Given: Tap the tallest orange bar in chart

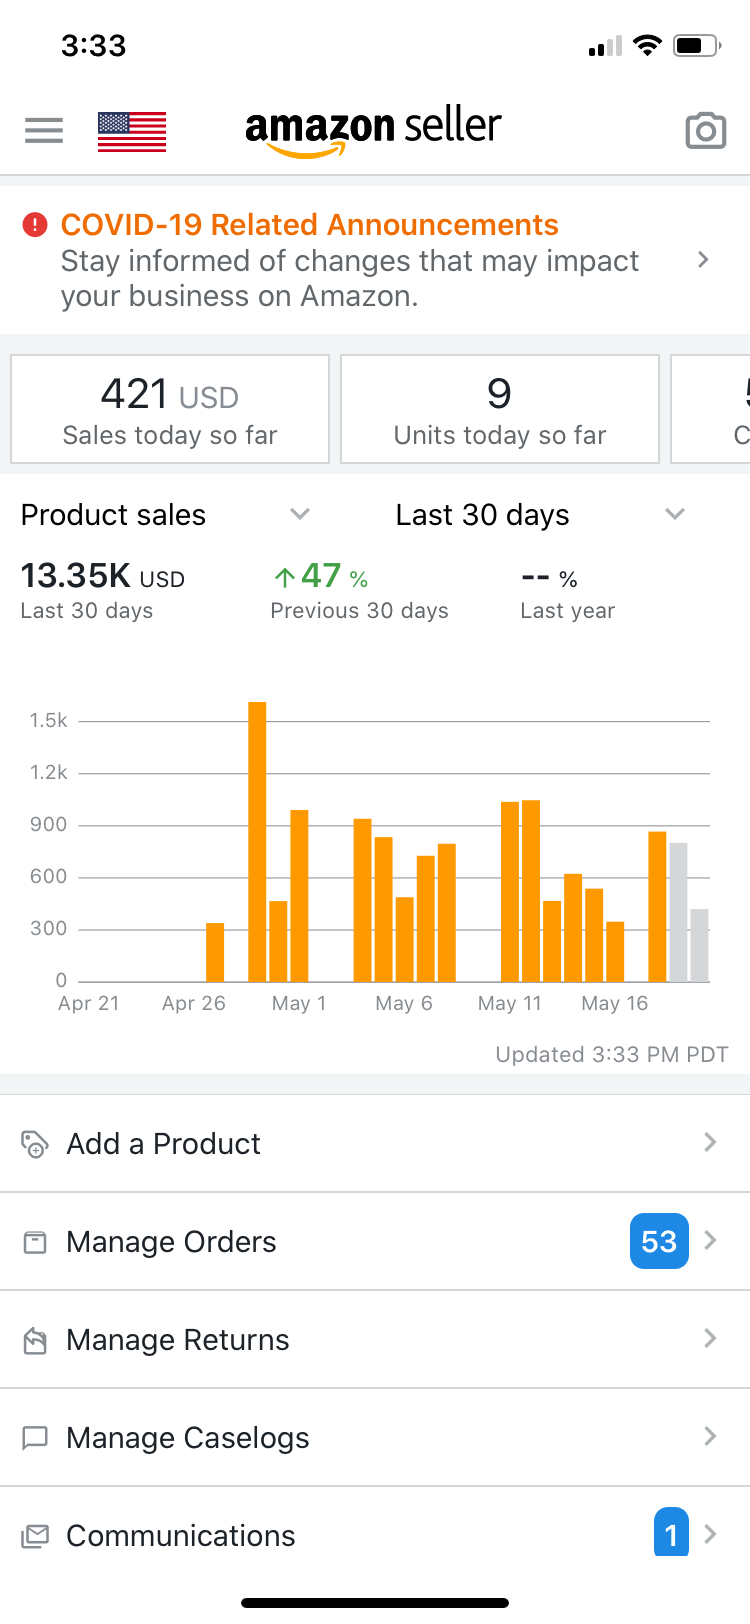Looking at the screenshot, I should click(257, 840).
